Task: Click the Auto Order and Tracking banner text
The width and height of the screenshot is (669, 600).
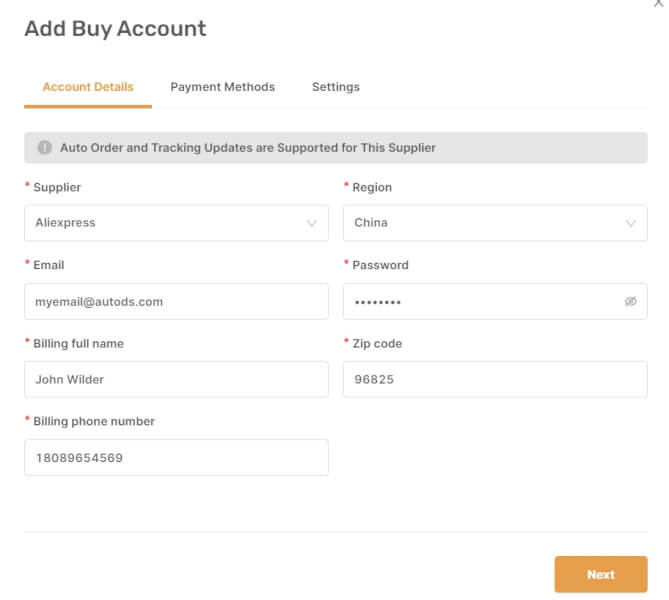Action: [248, 148]
